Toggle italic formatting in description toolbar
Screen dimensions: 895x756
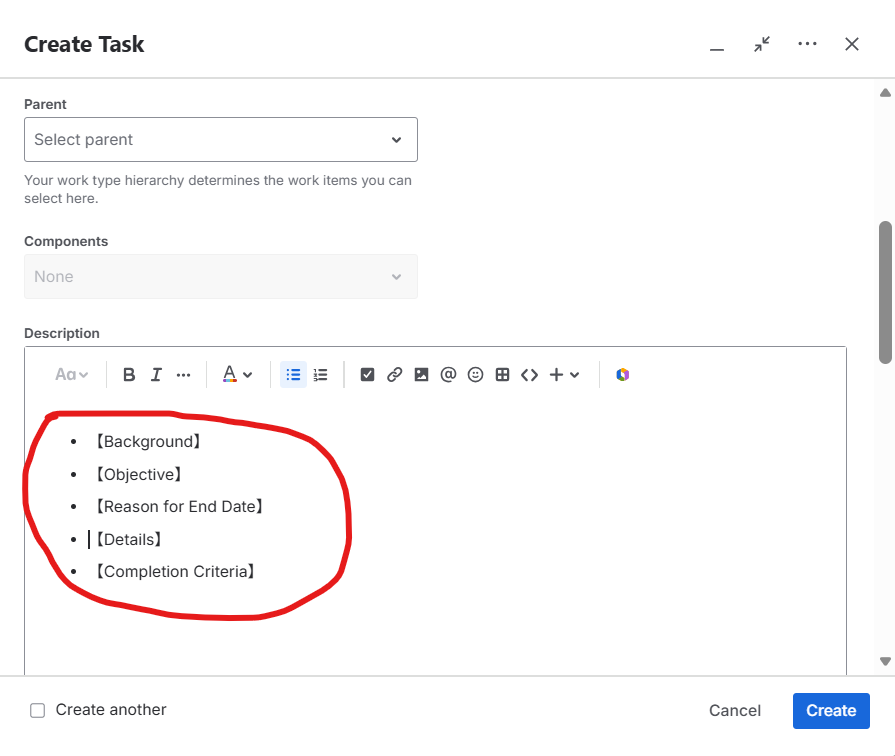tap(156, 375)
